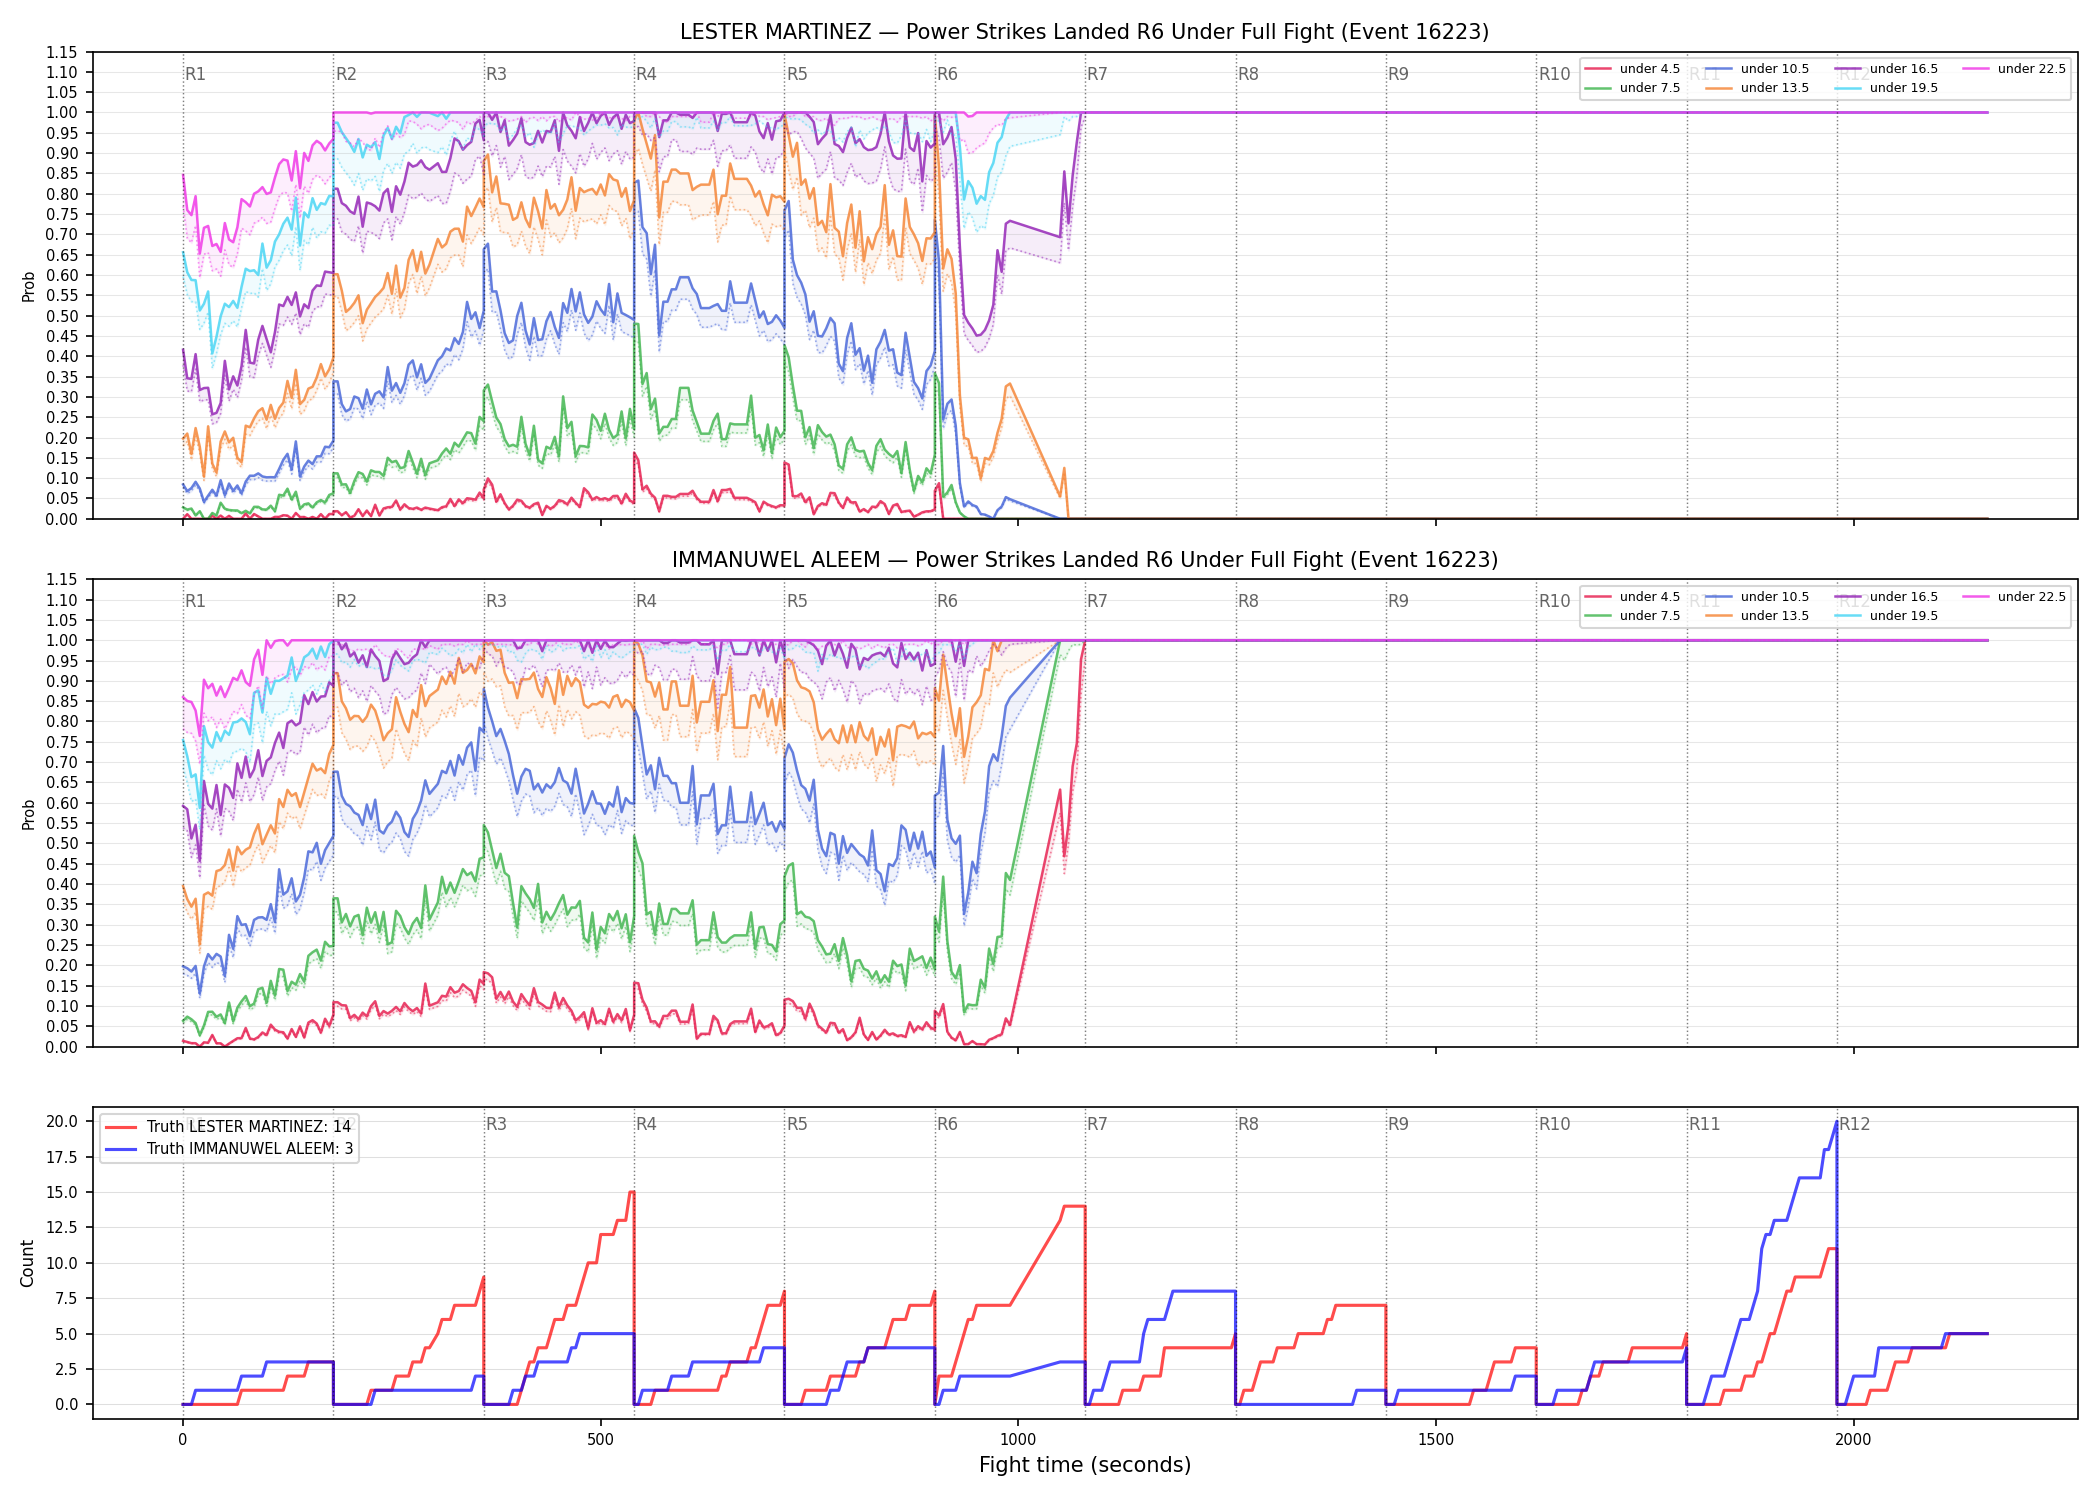Click 'Truth IMMANUWEL ALEEM: 3' legend text
The height and width of the screenshot is (1500, 2100).
click(x=250, y=1149)
